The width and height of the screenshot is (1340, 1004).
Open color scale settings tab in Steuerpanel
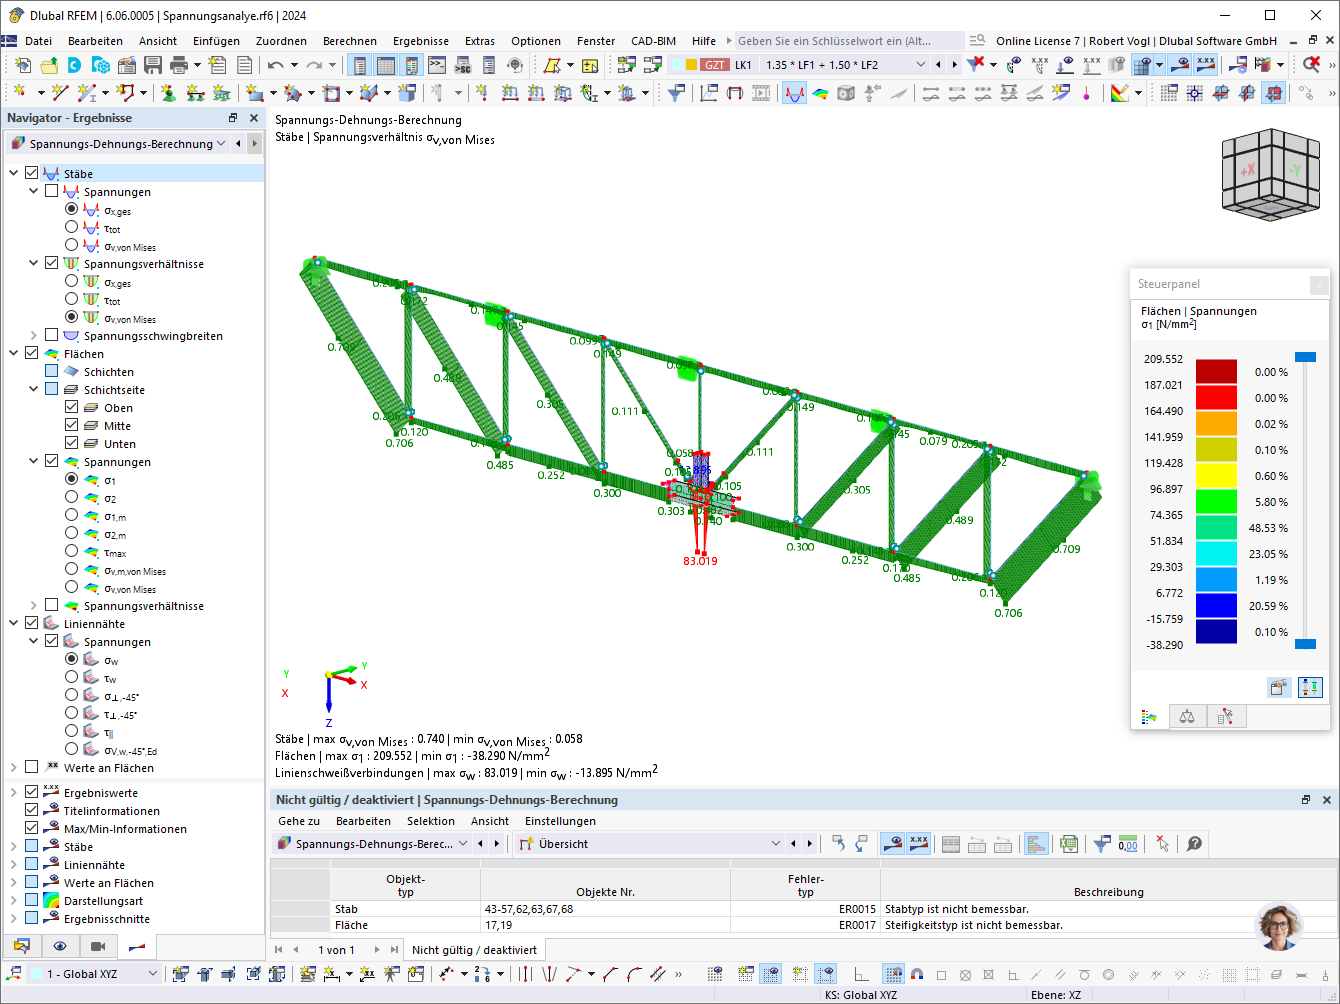(1150, 716)
